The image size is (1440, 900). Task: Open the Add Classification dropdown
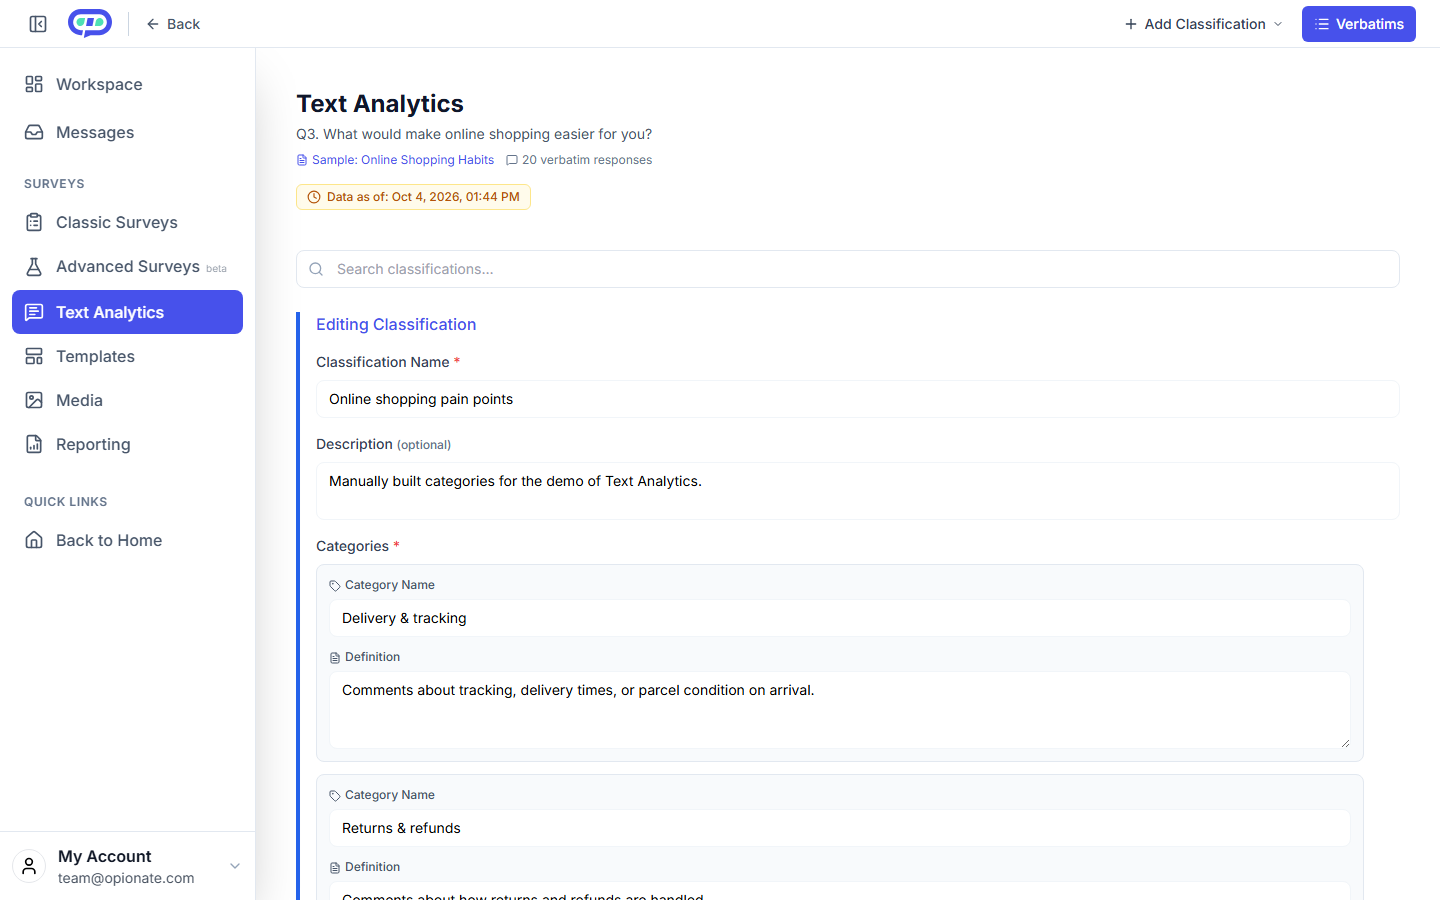coord(1204,24)
